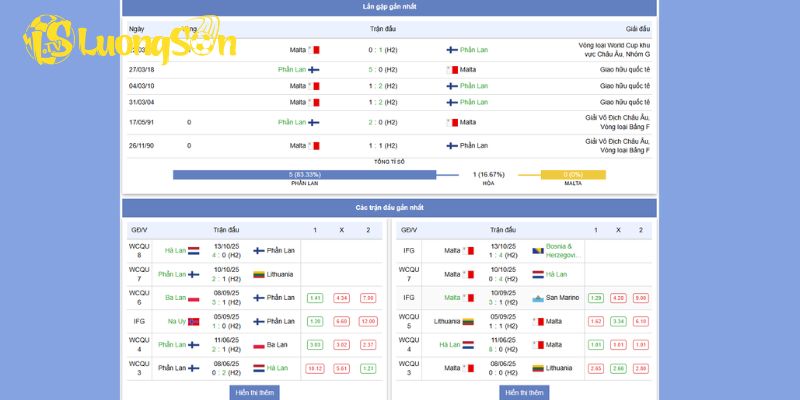Expand more Phần Lan matches with Hiển thị thêm
The height and width of the screenshot is (400, 800).
[255, 392]
